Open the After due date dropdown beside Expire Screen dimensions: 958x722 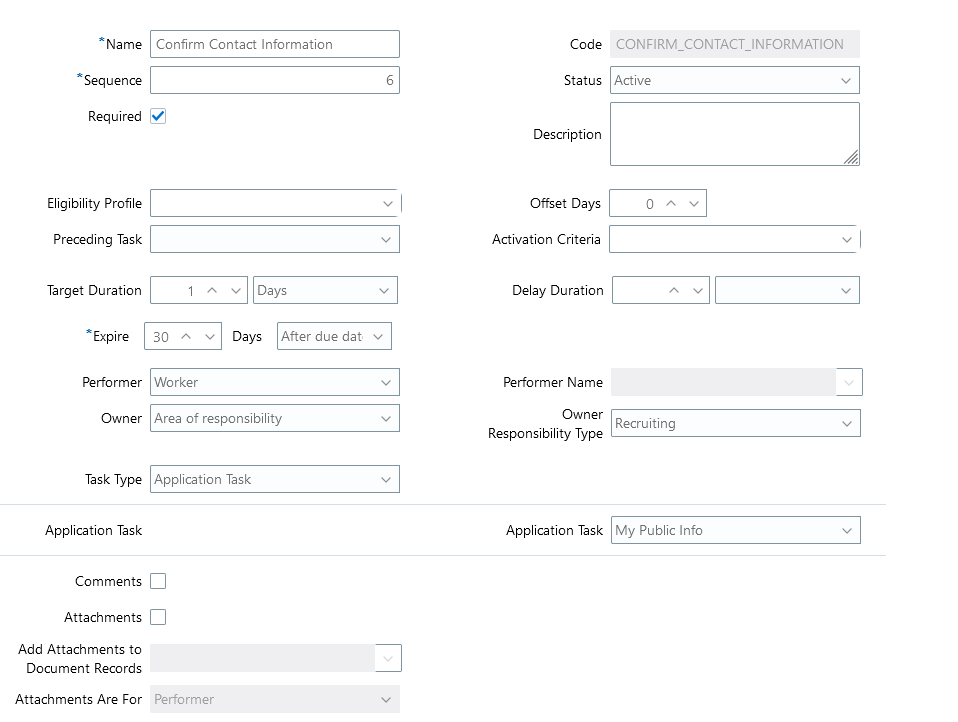click(x=379, y=336)
